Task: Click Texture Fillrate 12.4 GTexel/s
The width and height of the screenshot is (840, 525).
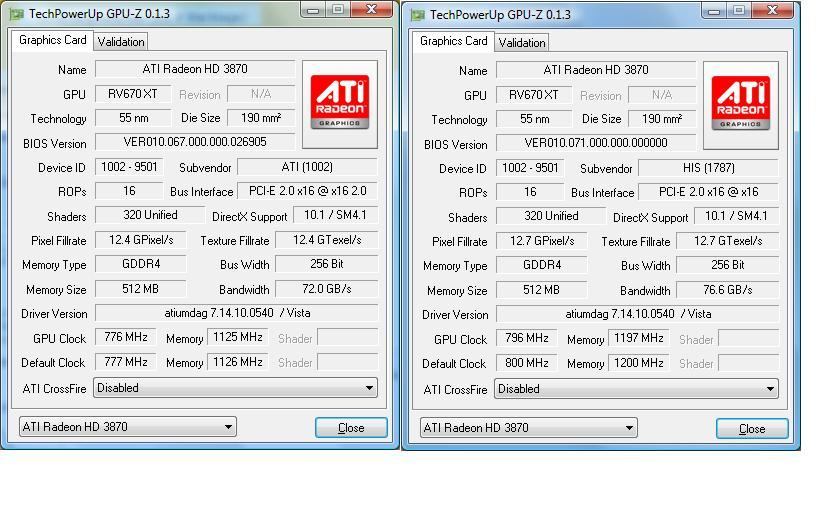Action: click(x=326, y=240)
